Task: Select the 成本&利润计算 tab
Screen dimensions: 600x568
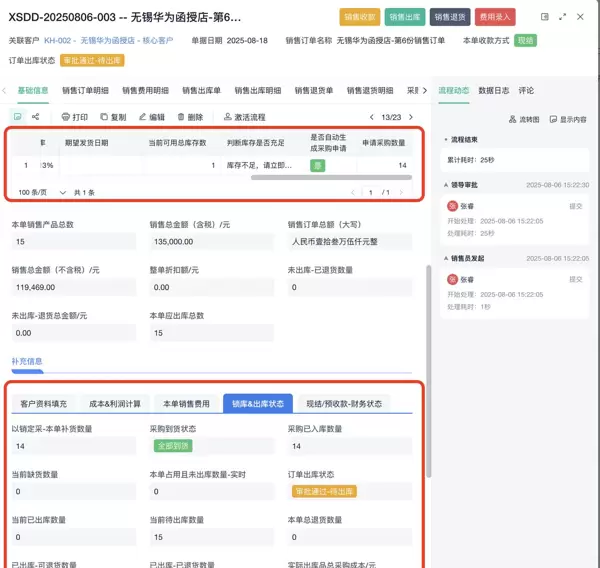Action: pyautogui.click(x=113, y=403)
